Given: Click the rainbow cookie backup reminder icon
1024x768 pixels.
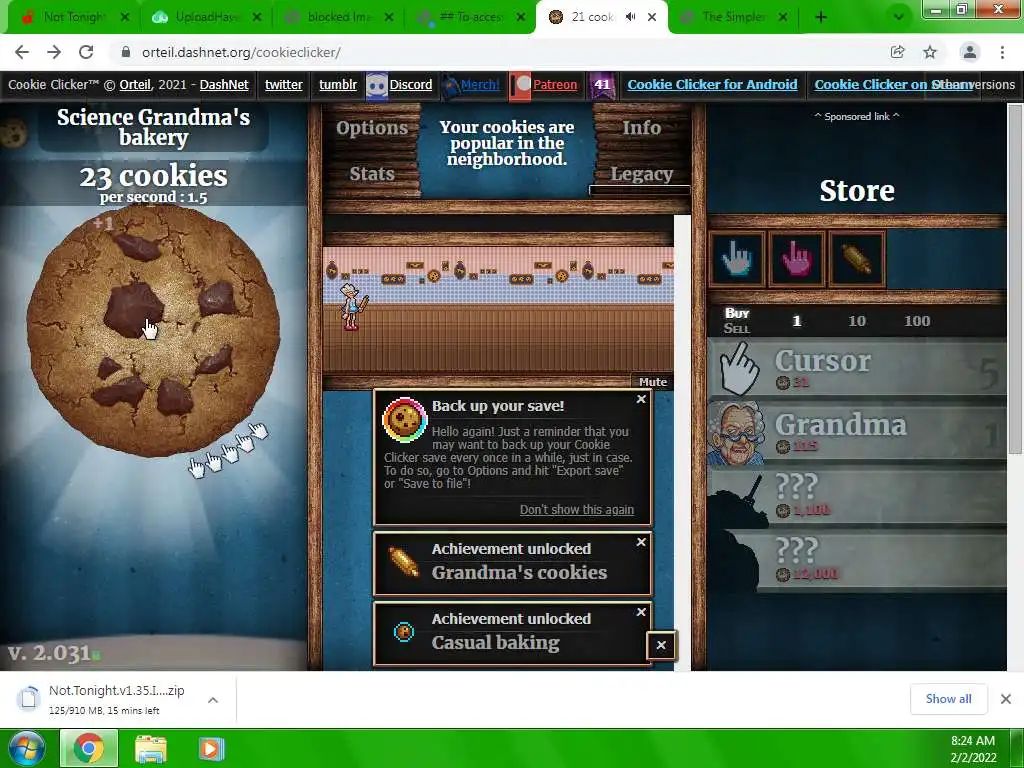Looking at the screenshot, I should [404, 420].
